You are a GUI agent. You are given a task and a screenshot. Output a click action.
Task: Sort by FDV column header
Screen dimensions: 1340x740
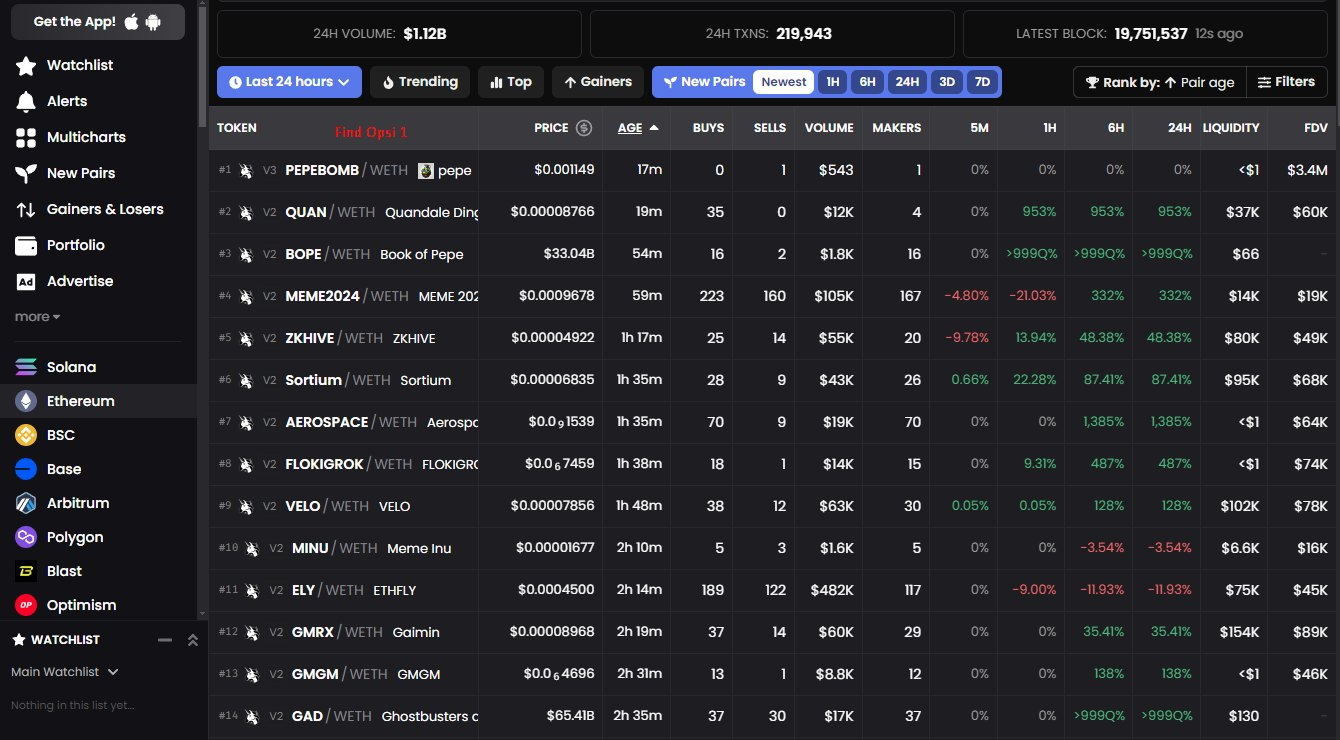1316,128
